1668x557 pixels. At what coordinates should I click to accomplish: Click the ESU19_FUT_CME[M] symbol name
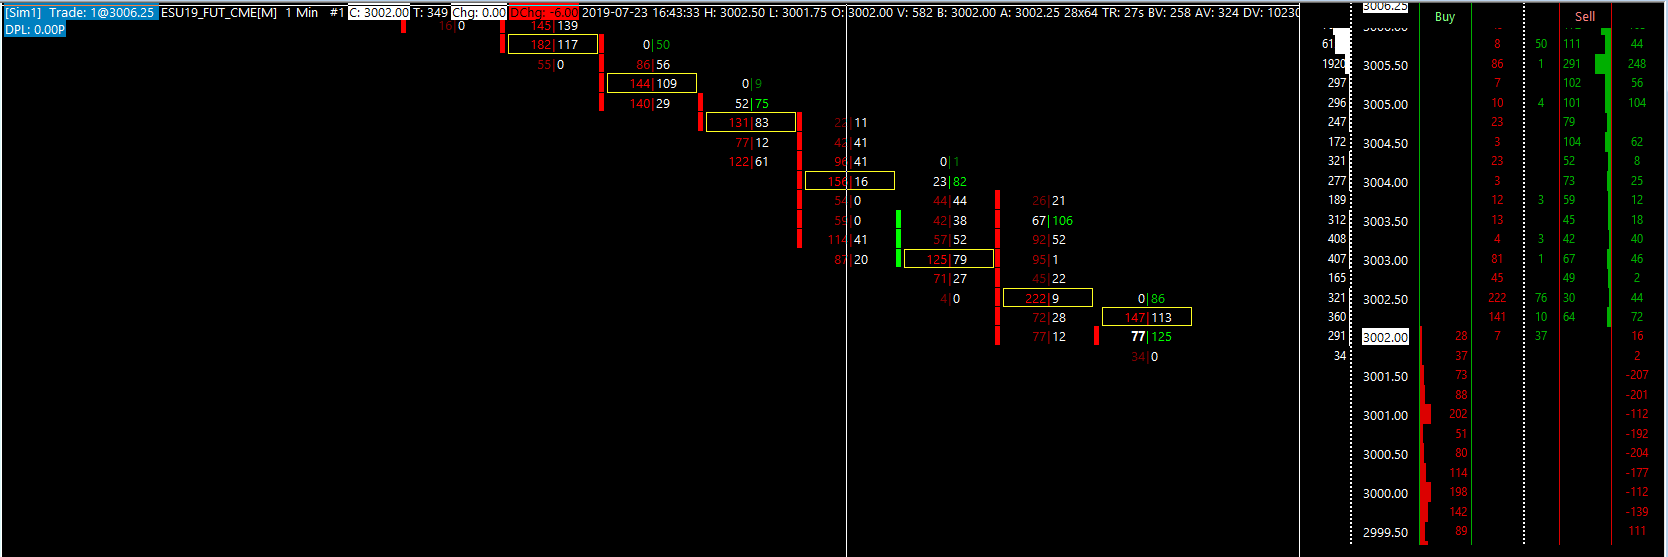tap(219, 13)
